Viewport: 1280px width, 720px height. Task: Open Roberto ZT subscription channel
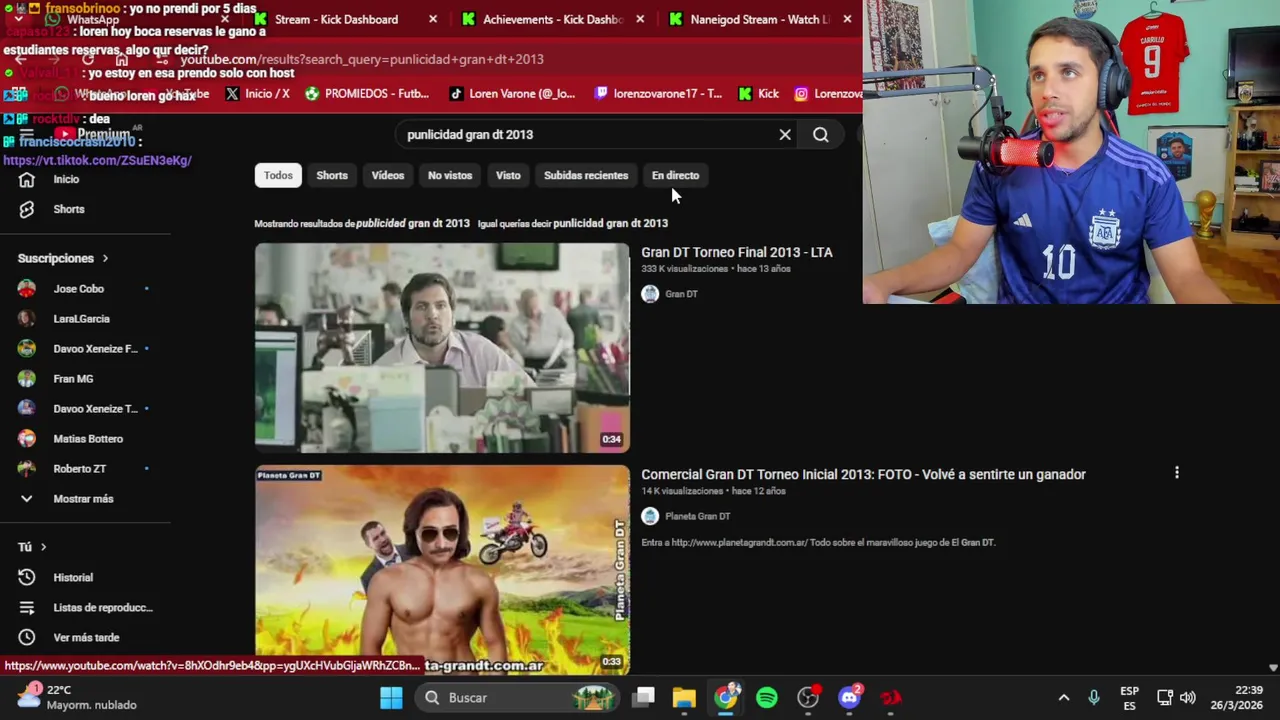pos(79,468)
